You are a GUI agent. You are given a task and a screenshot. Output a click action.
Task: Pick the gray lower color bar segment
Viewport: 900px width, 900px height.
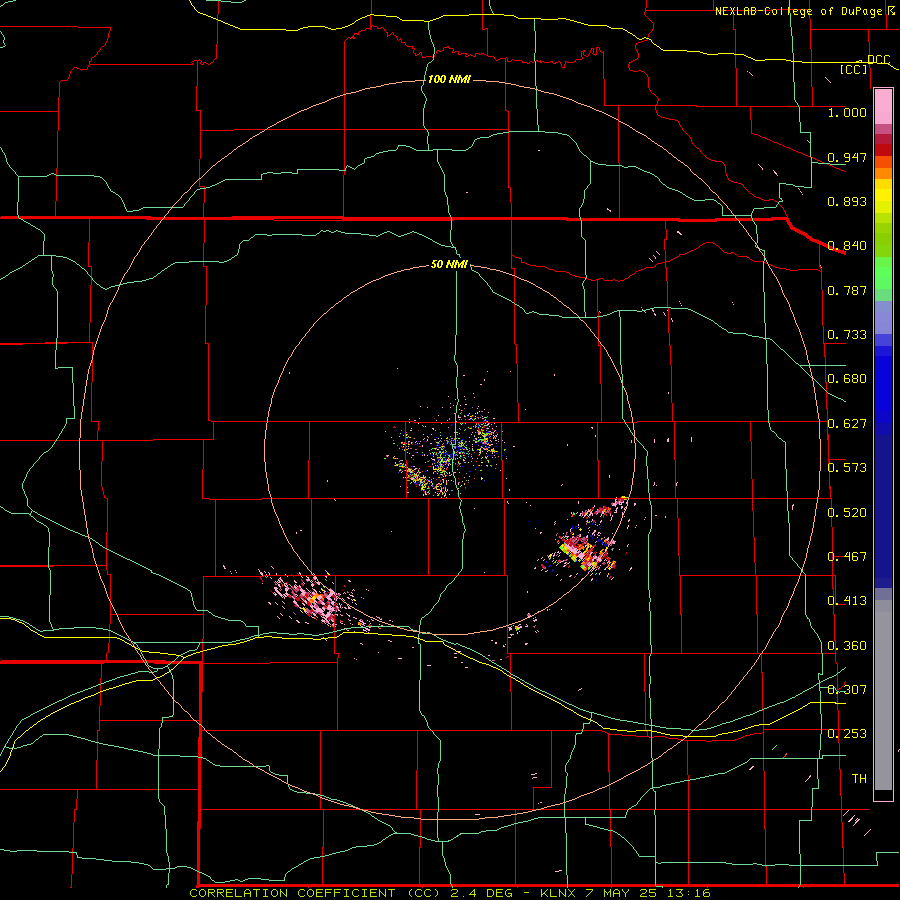point(883,695)
